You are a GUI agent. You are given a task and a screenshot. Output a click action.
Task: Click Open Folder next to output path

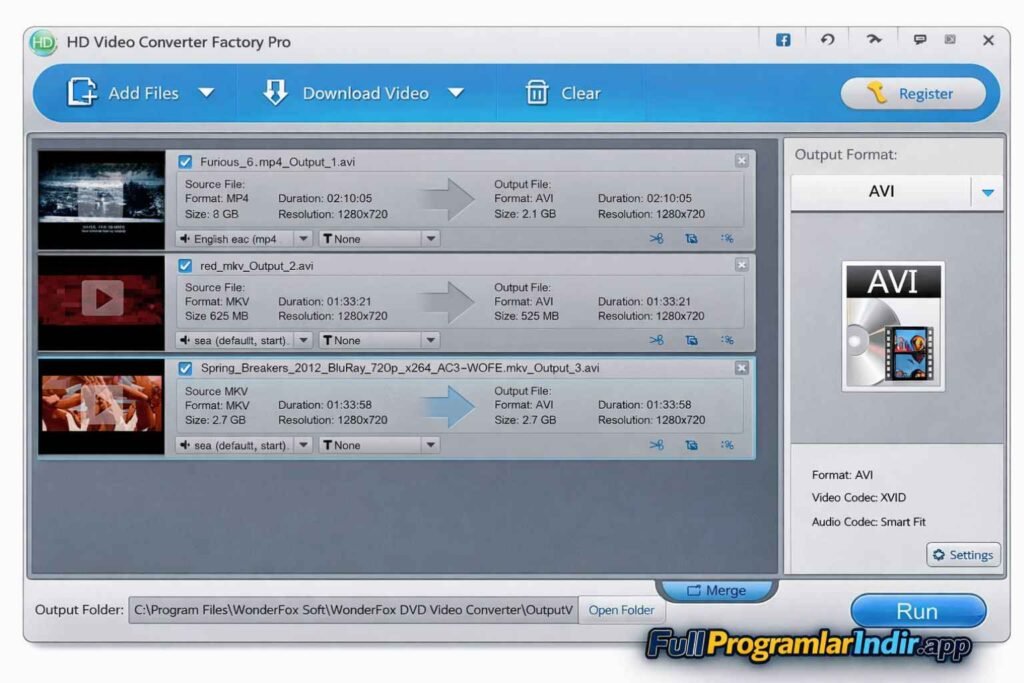621,609
